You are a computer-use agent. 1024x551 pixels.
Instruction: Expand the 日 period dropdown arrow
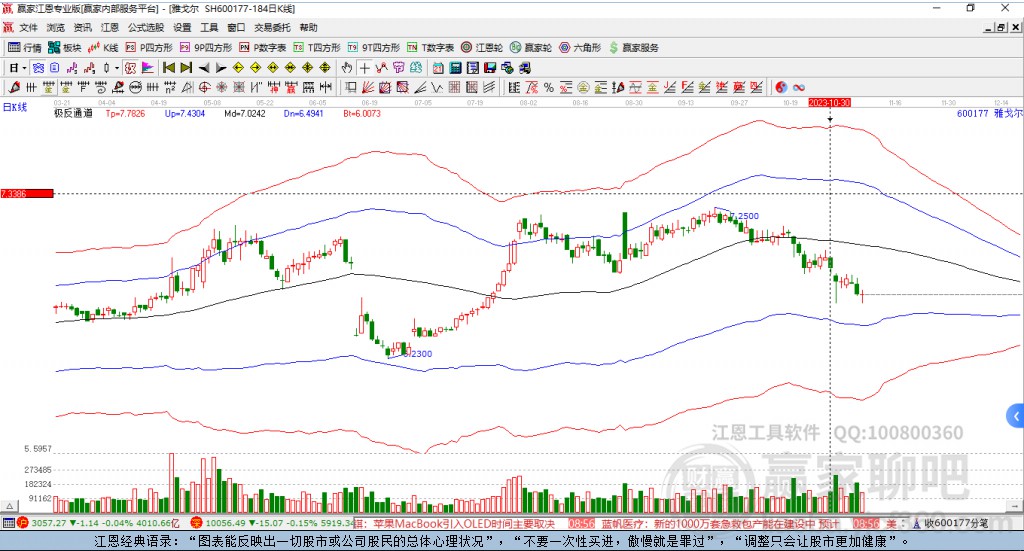(24, 68)
